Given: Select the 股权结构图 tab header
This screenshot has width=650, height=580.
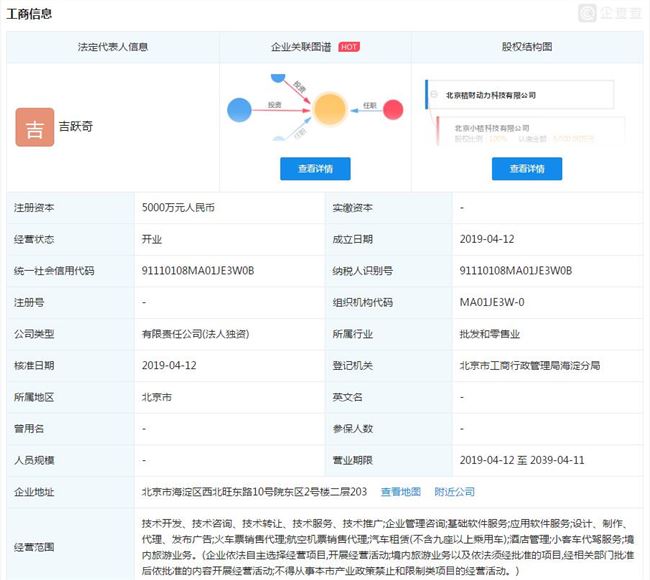Looking at the screenshot, I should click(x=527, y=47).
